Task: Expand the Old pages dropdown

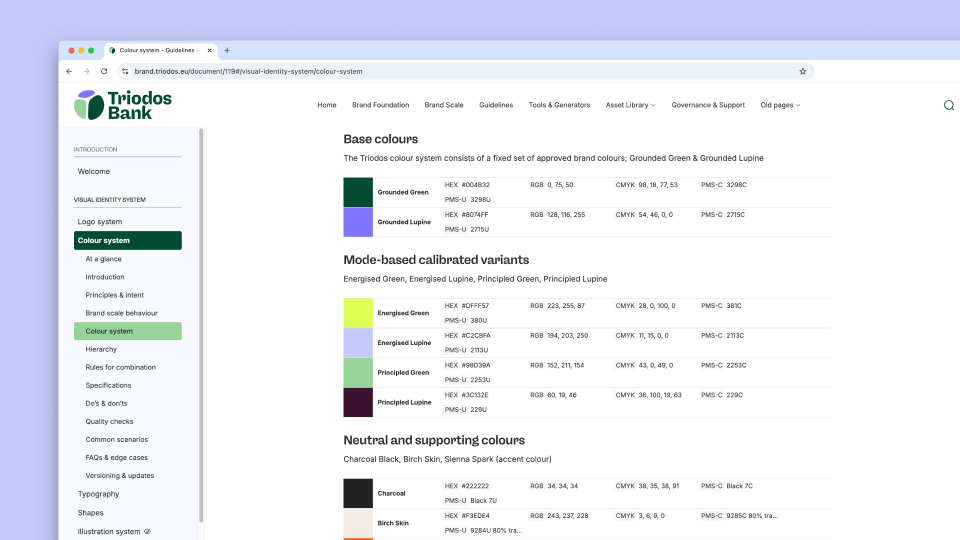Action: (x=780, y=105)
